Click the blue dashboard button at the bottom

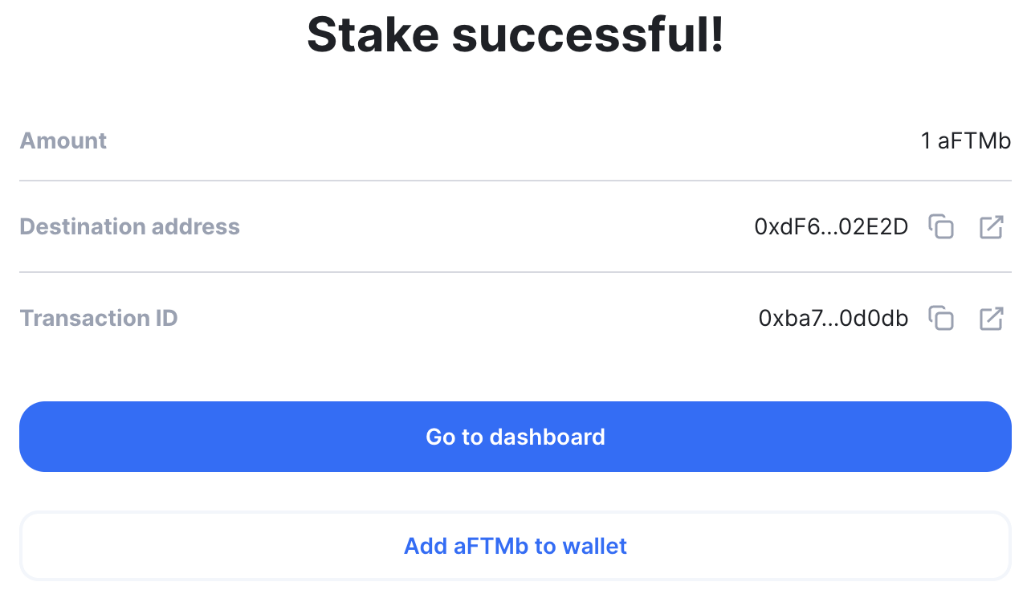515,437
